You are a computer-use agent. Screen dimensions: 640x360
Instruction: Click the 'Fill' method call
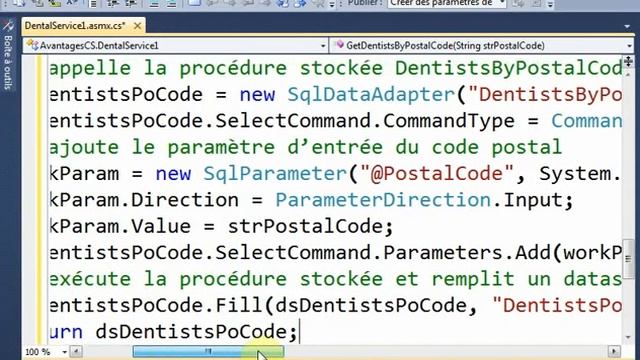pyautogui.click(x=238, y=305)
